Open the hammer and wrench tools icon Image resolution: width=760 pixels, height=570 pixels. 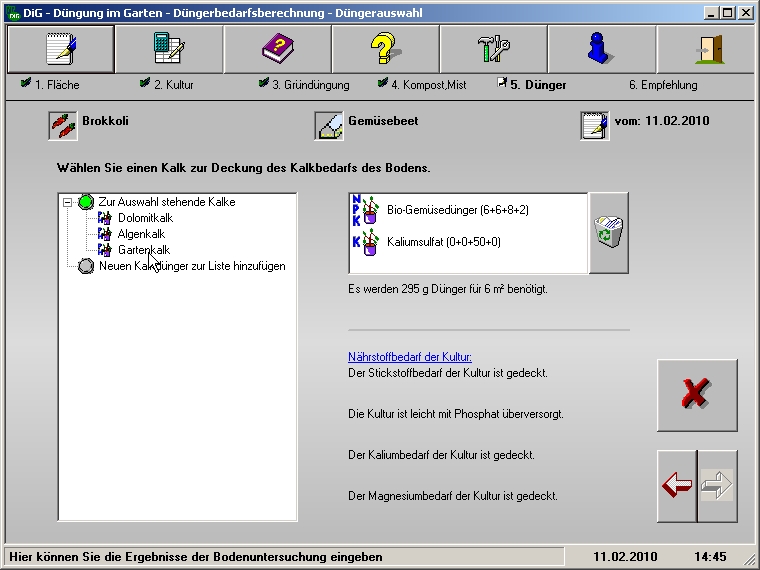click(493, 49)
